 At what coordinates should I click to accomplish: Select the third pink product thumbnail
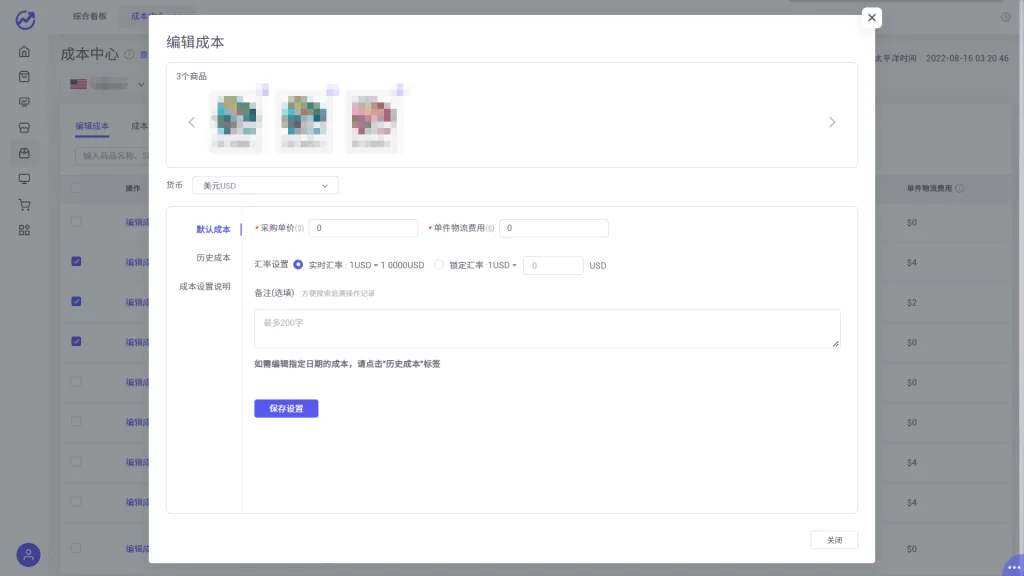pos(372,121)
